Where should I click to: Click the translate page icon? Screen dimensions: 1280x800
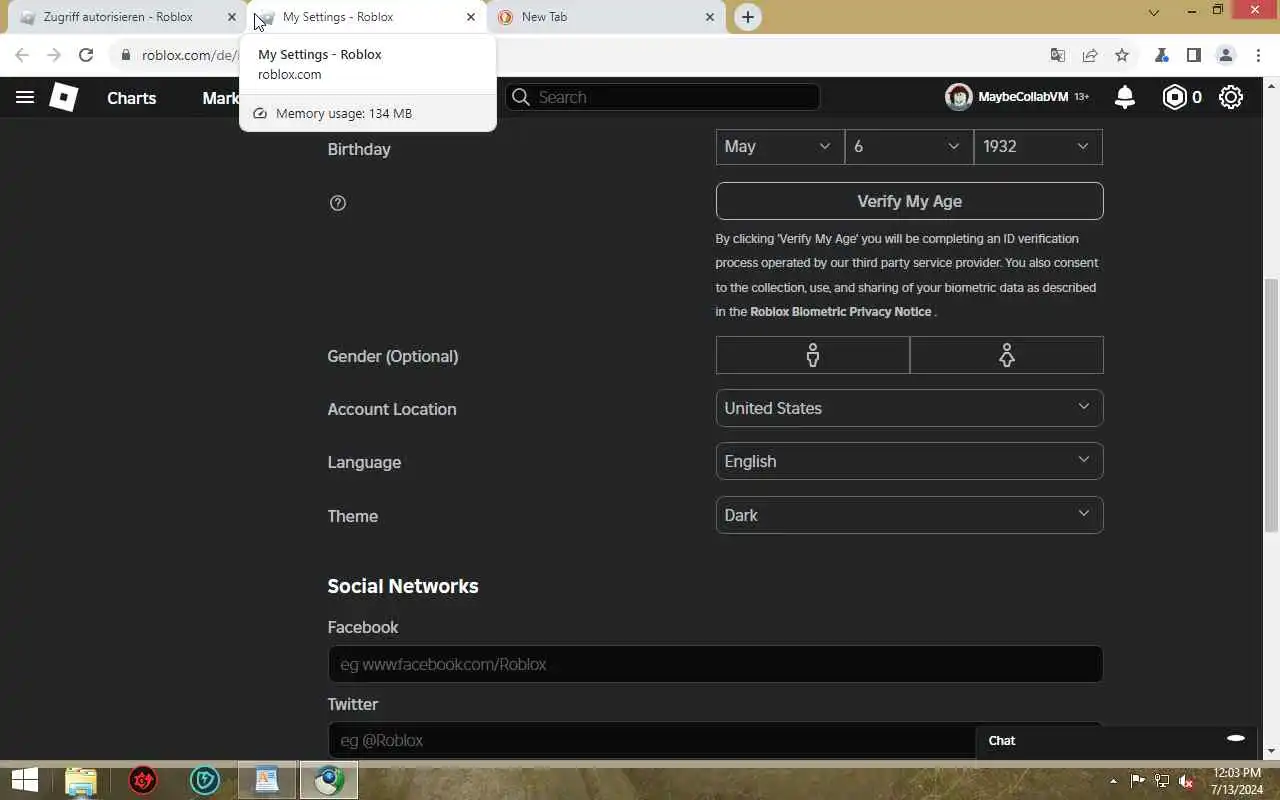tap(1058, 55)
